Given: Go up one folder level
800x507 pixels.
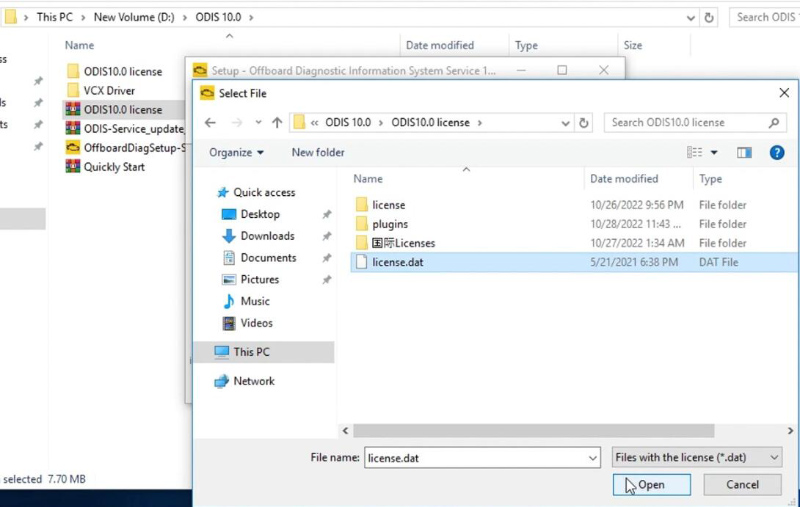Looking at the screenshot, I should (x=277, y=122).
